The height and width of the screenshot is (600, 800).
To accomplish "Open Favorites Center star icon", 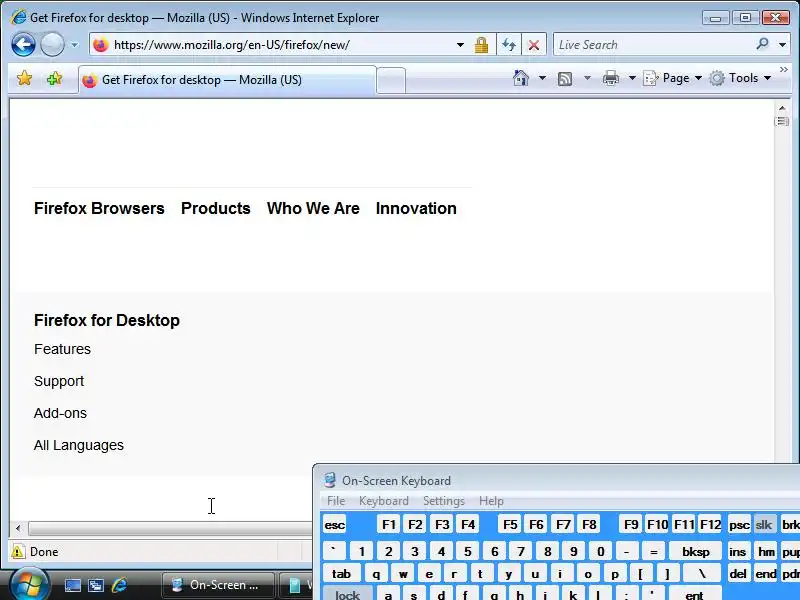I will click(x=24, y=79).
